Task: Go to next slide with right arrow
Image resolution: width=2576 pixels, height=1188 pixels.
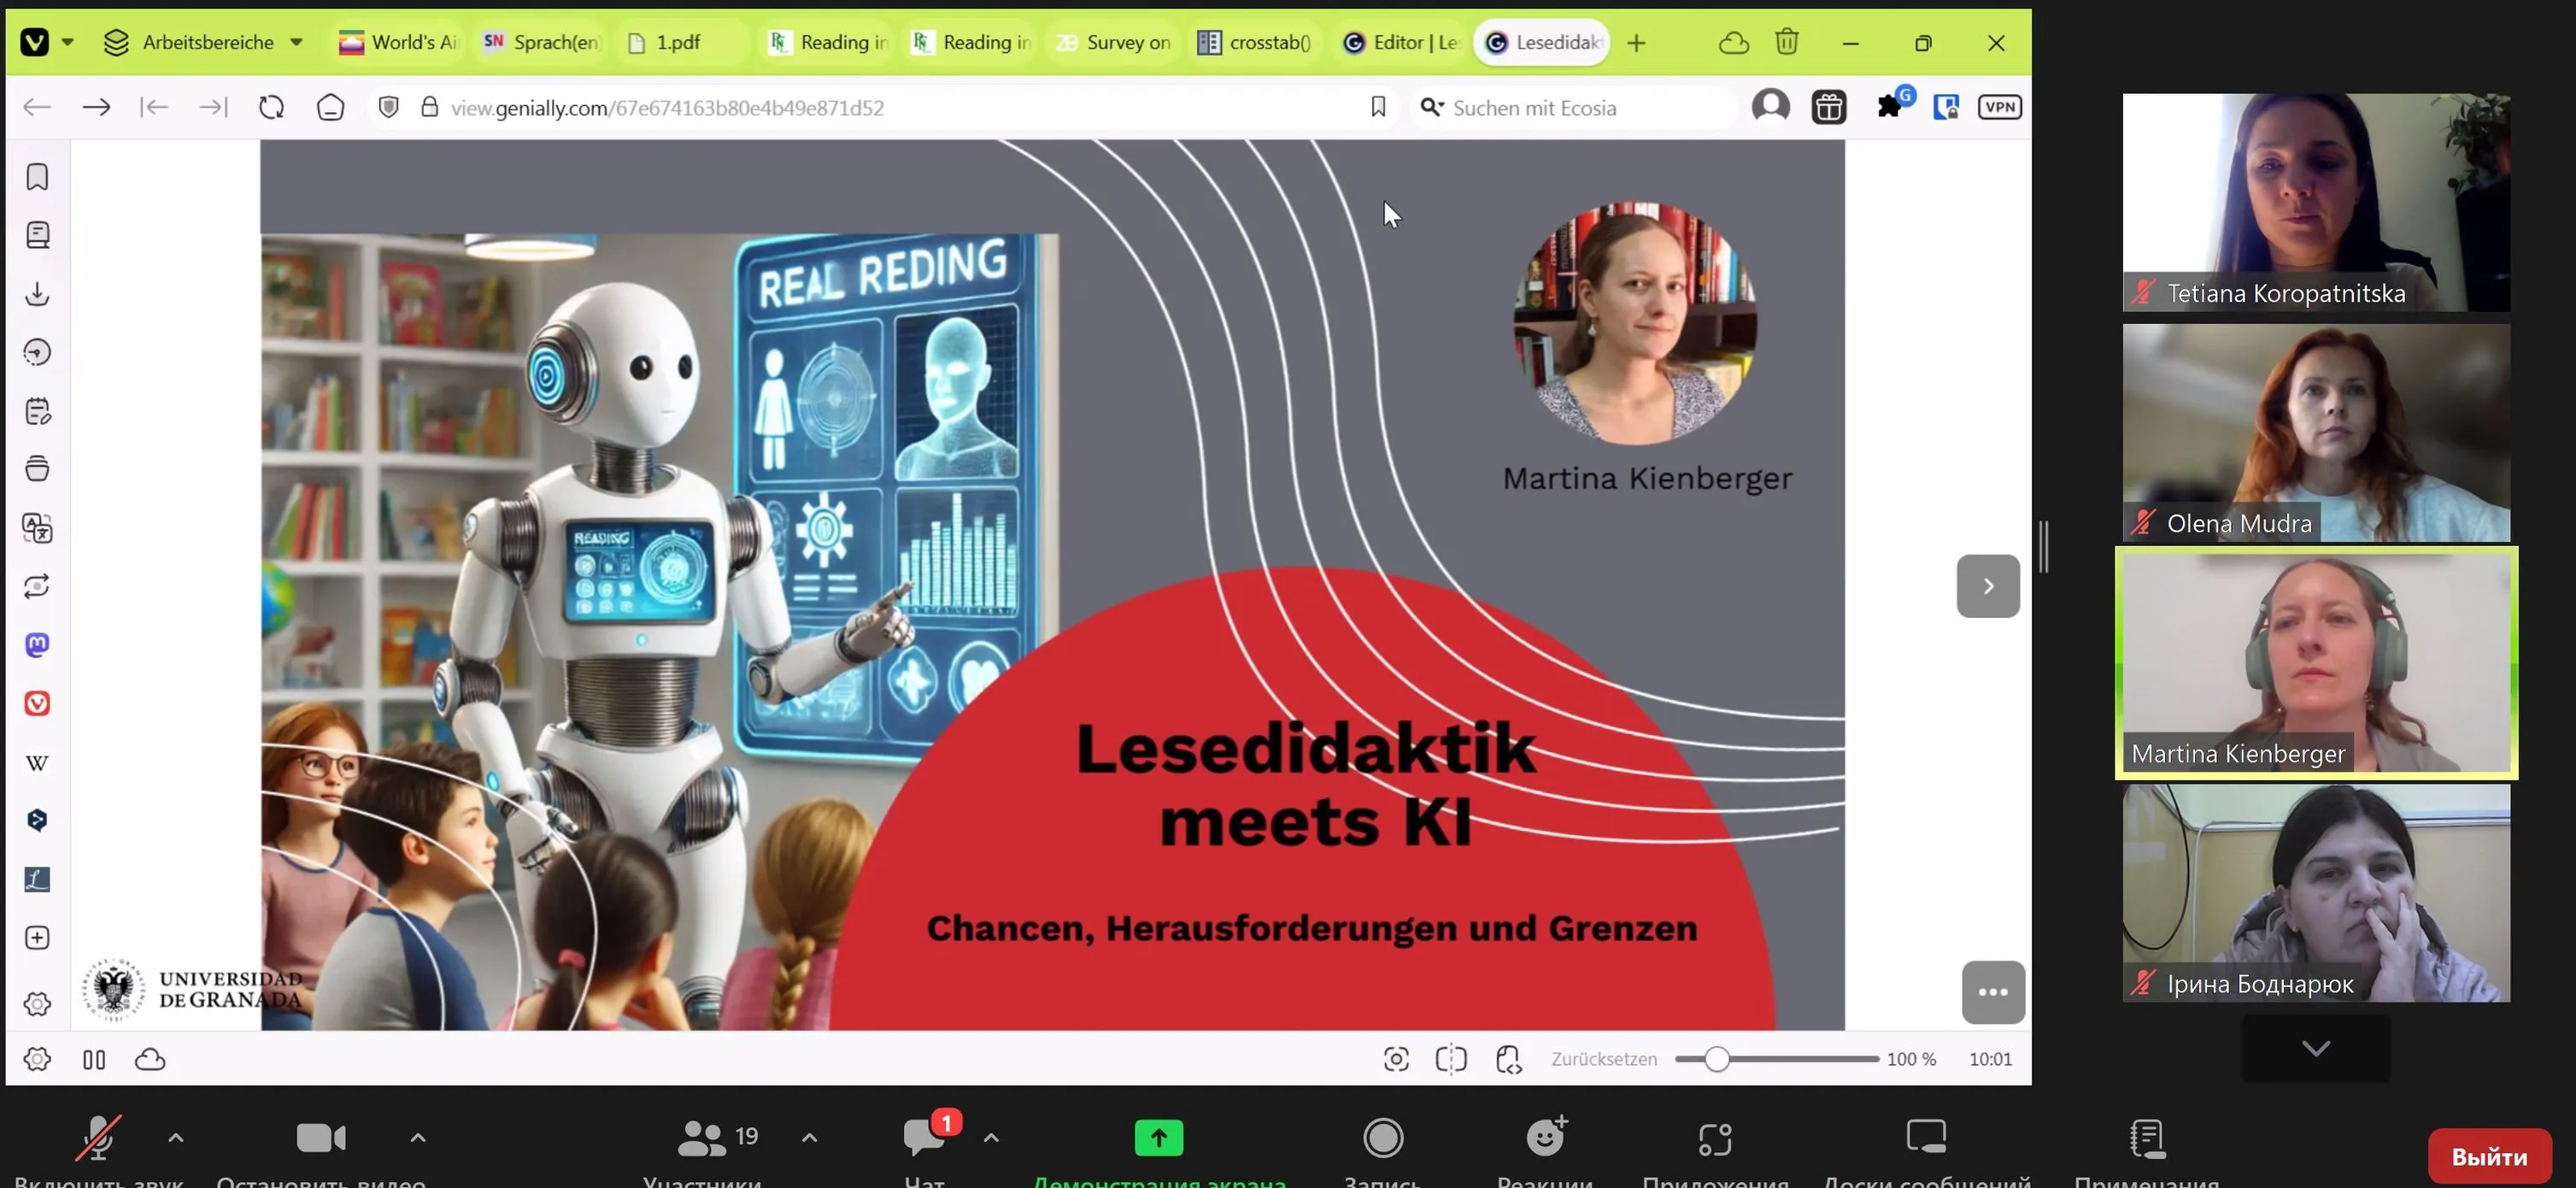Action: (1987, 586)
